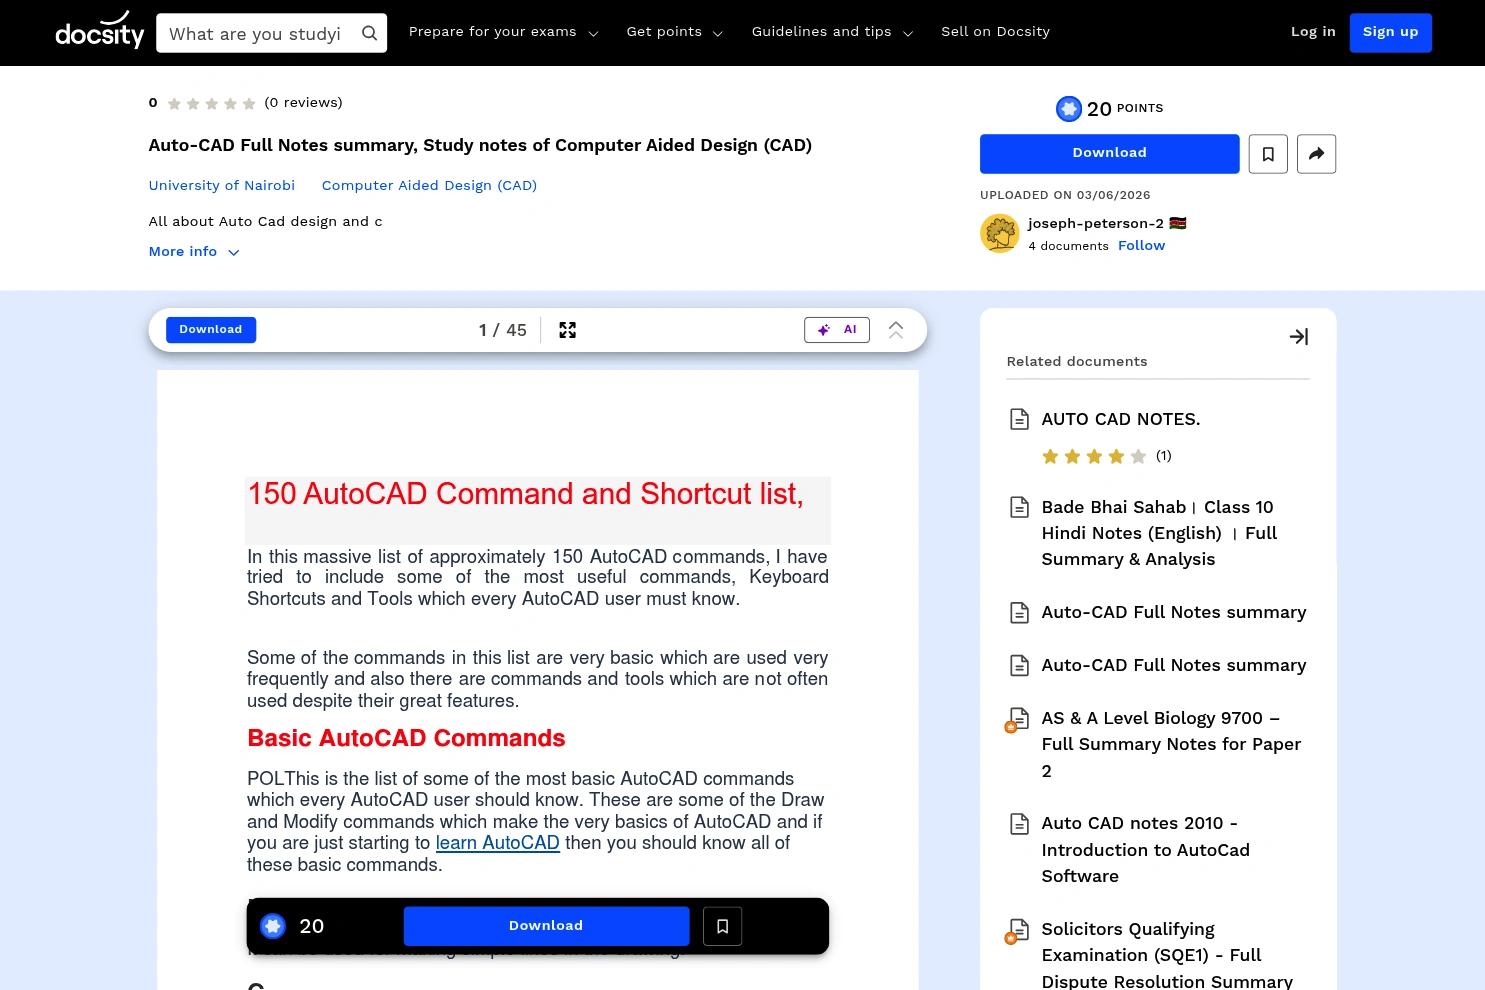
Task: Click the bookmark icon in the floating black bar
Action: click(722, 927)
